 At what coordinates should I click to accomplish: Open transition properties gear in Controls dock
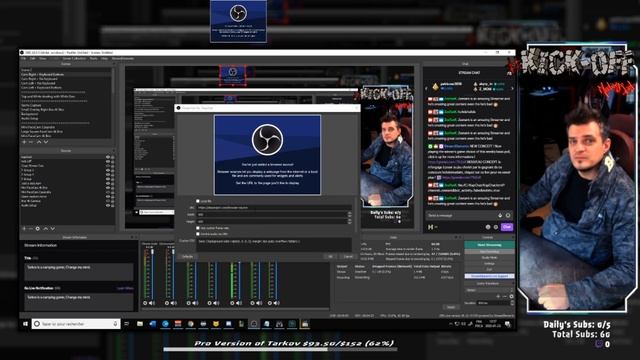[x=511, y=296]
